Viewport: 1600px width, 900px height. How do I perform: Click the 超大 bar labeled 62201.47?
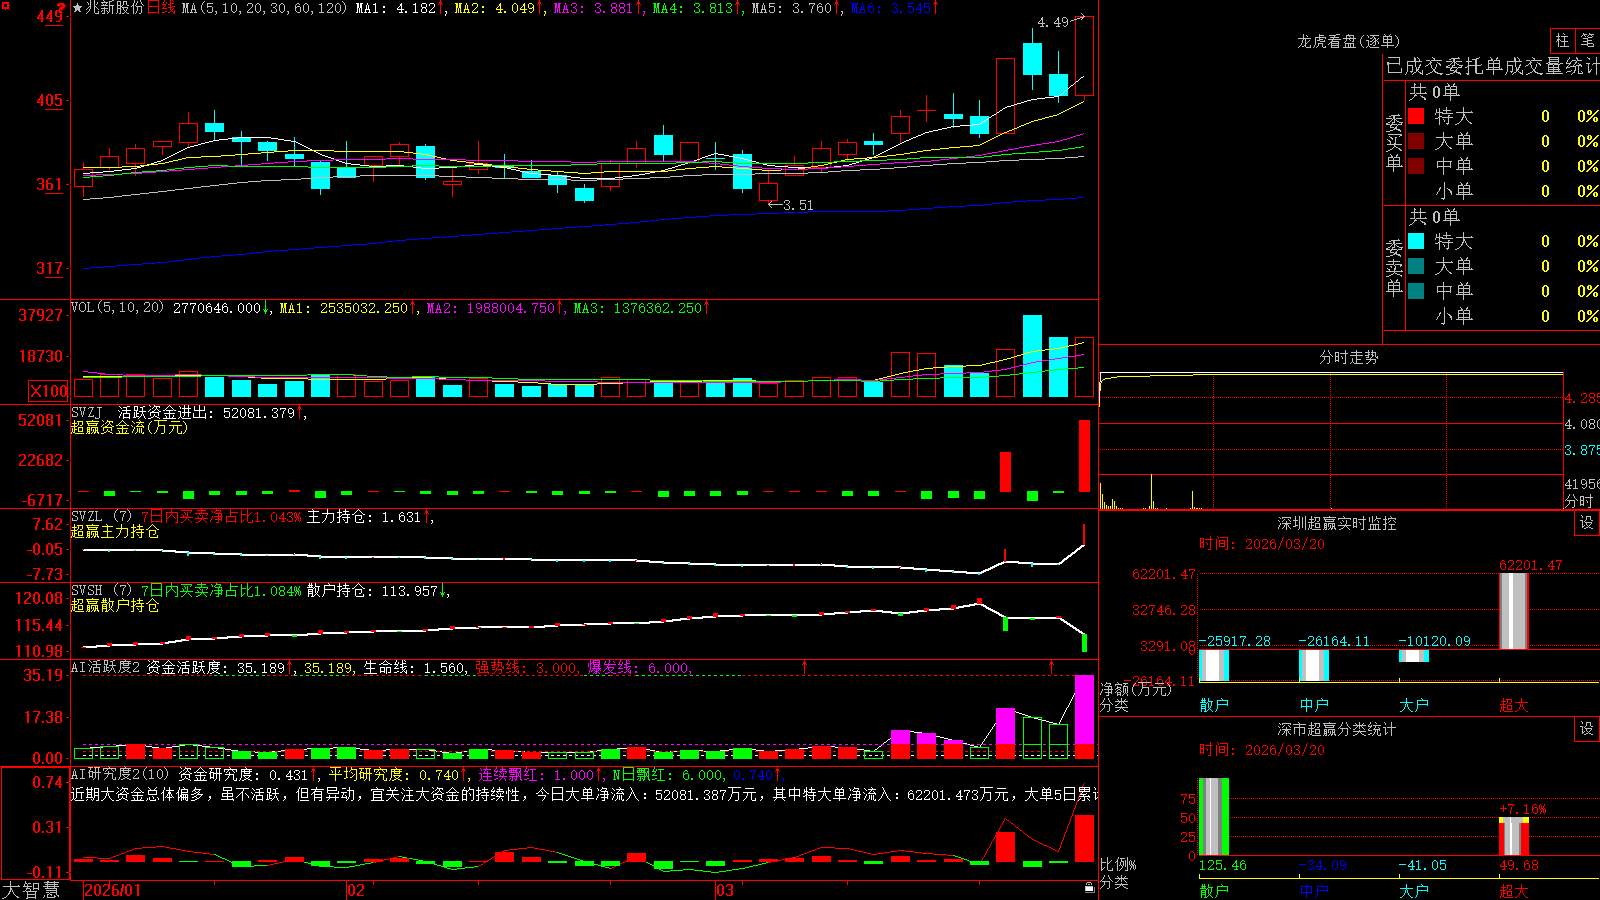coord(1514,611)
